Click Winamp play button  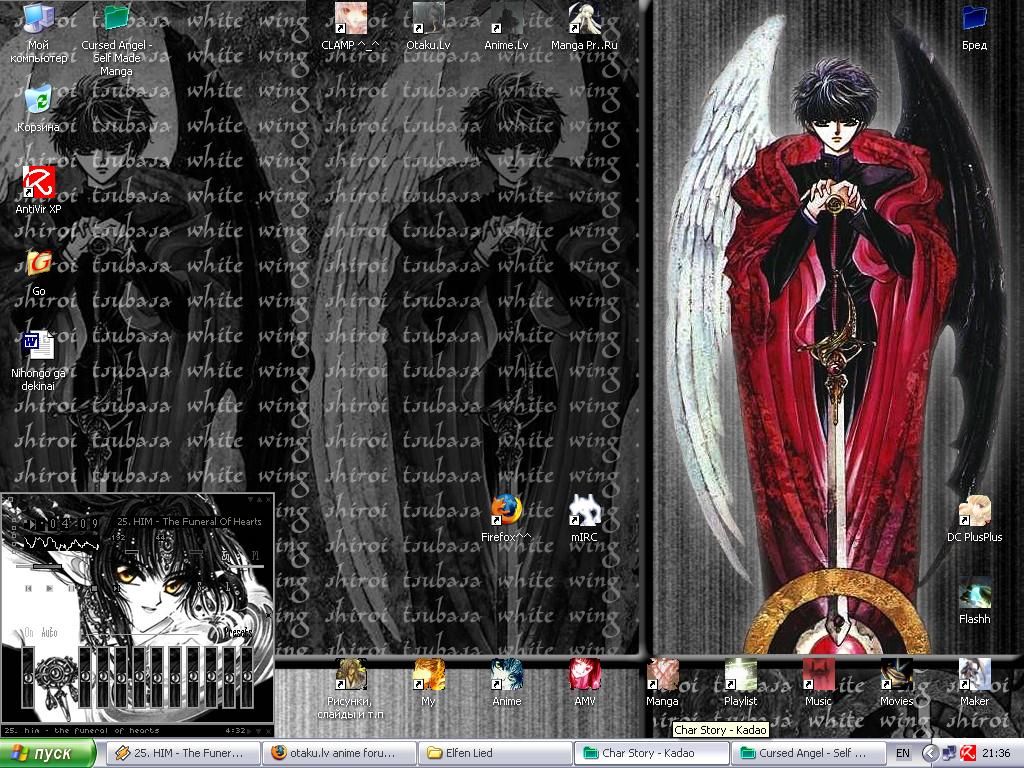pos(49,588)
